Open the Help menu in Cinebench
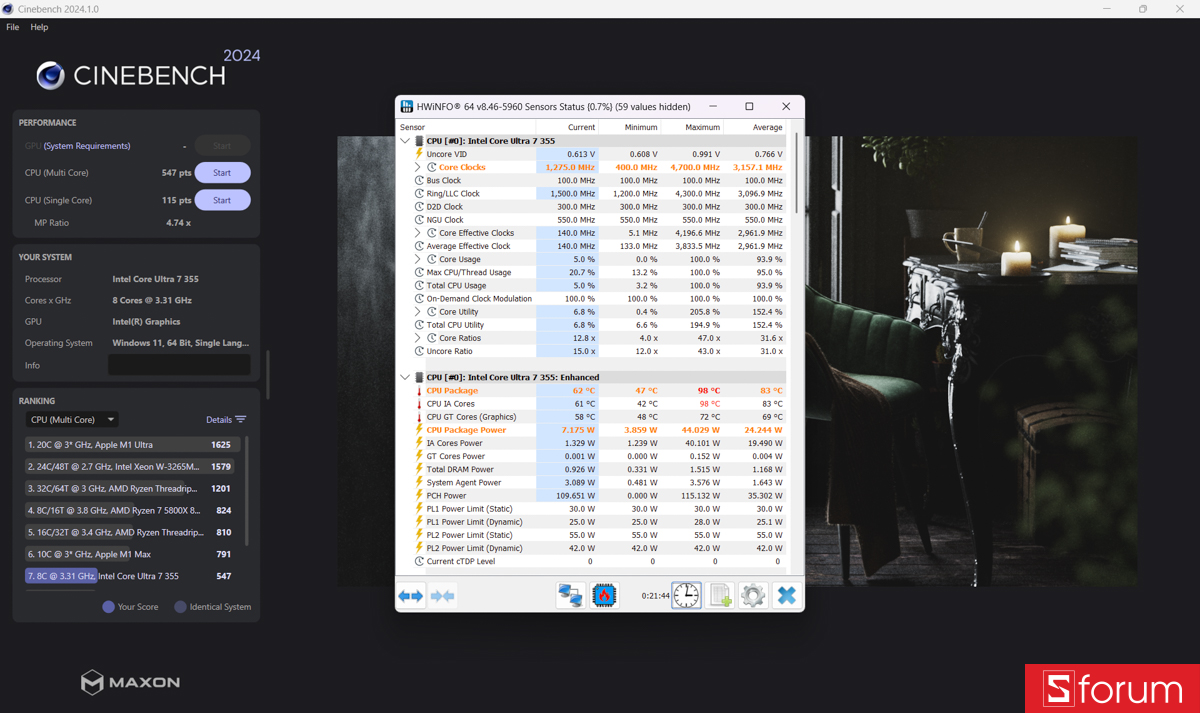The image size is (1200, 713). tap(39, 27)
